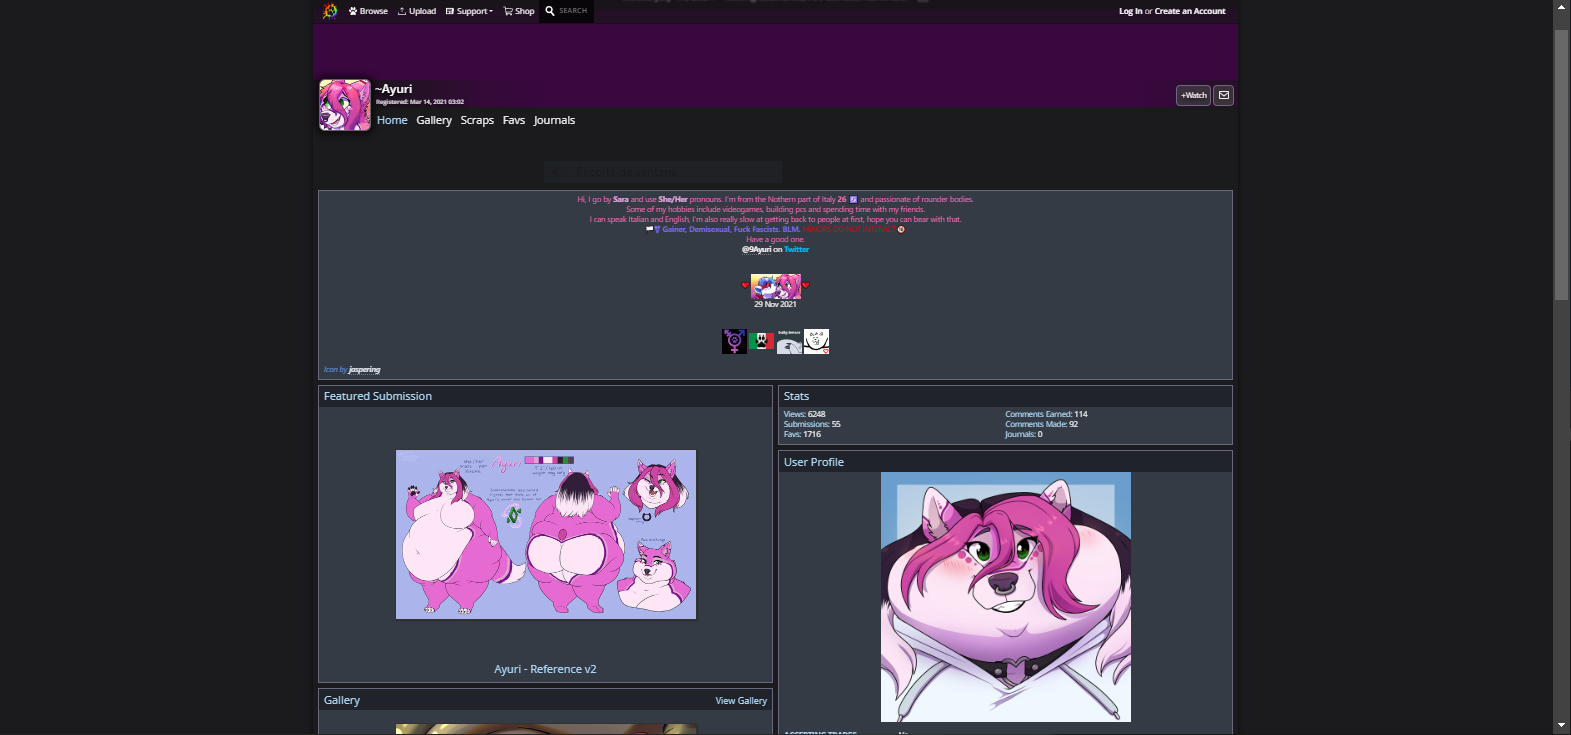Image resolution: width=1571 pixels, height=735 pixels.
Task: Click the Italian flag paw icon
Action: point(761,341)
